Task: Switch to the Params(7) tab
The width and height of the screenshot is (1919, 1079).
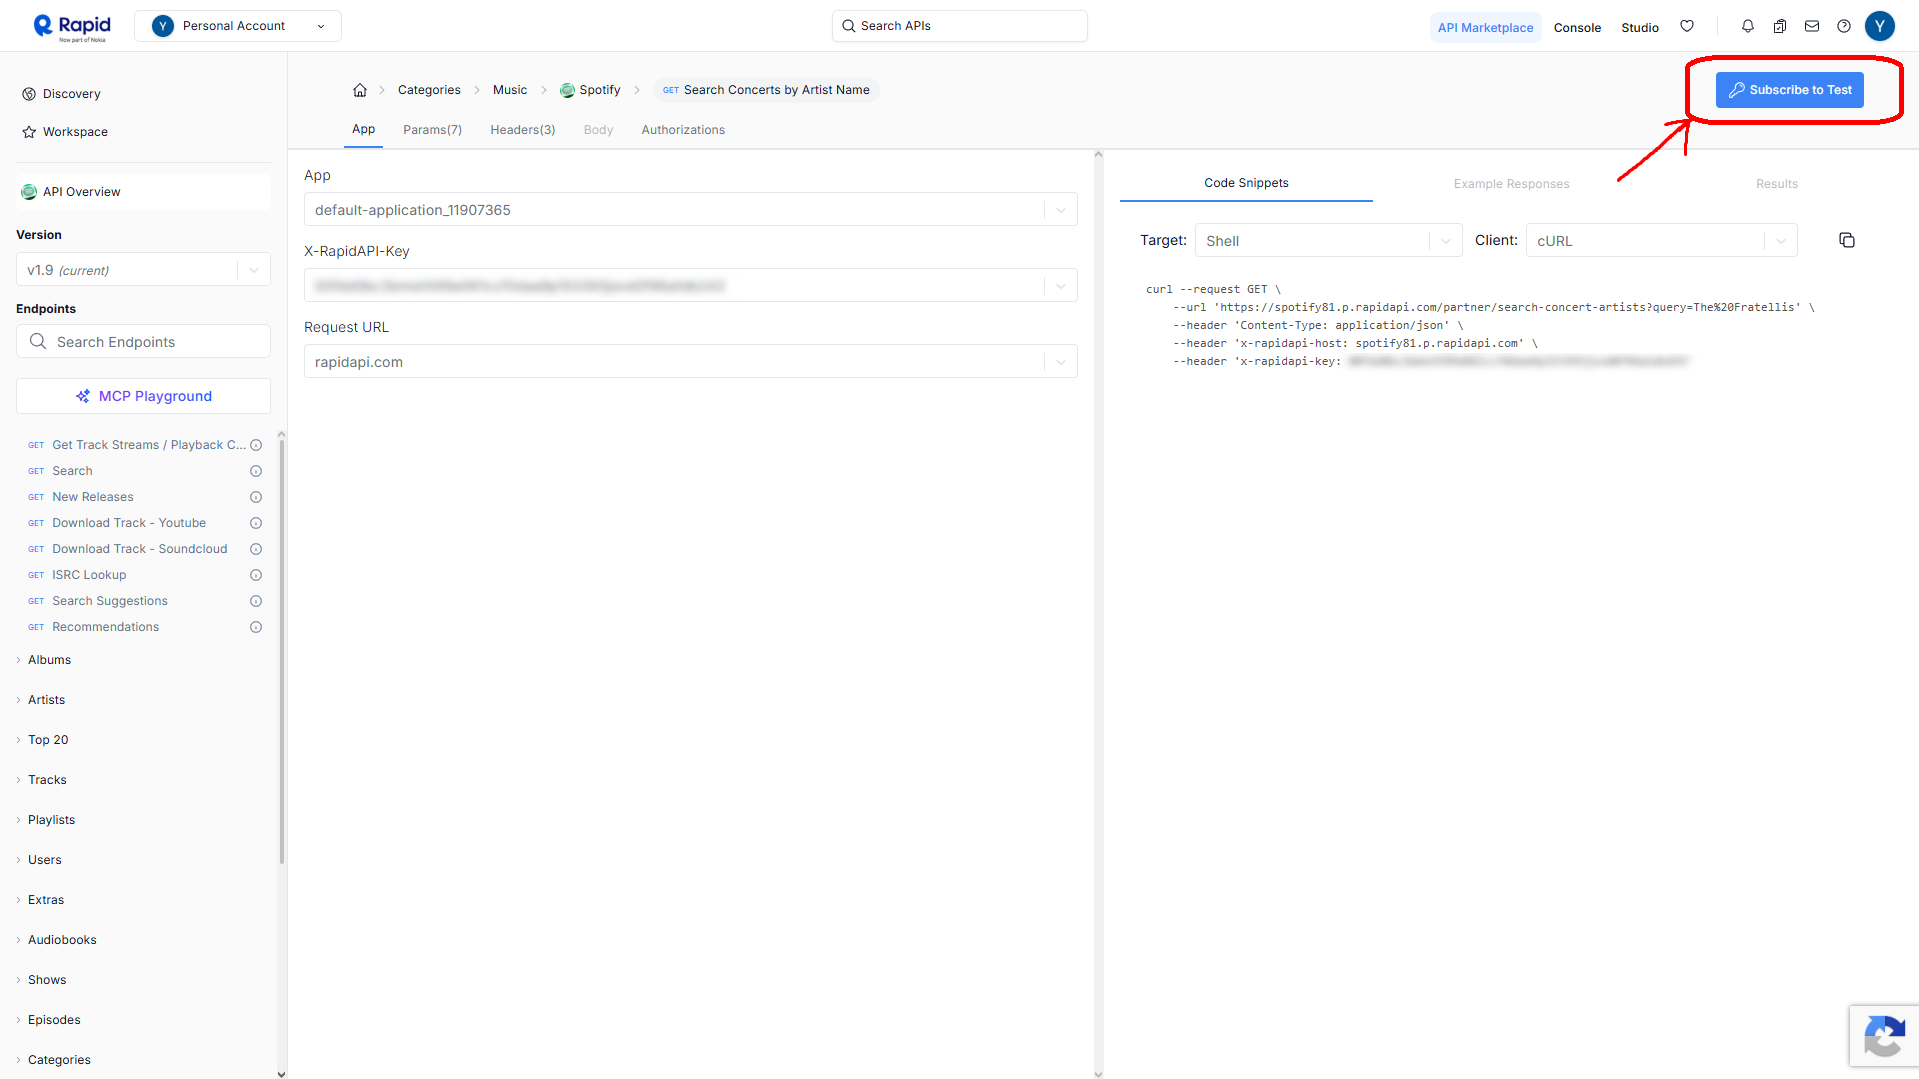Action: [432, 130]
